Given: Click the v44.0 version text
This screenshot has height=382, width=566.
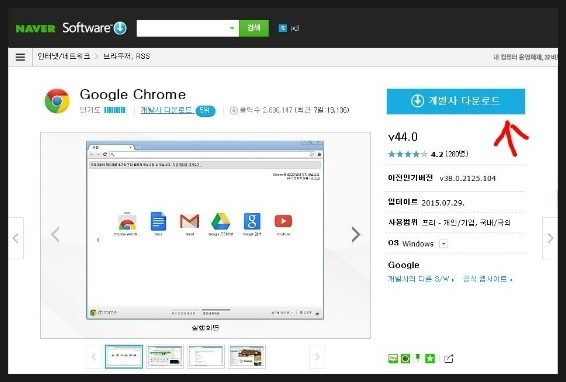Looking at the screenshot, I should click(403, 137).
